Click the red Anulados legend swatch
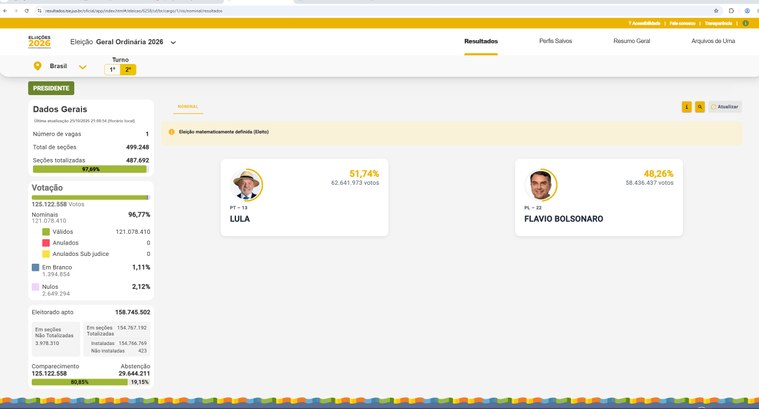This screenshot has height=409, width=759. 46,242
